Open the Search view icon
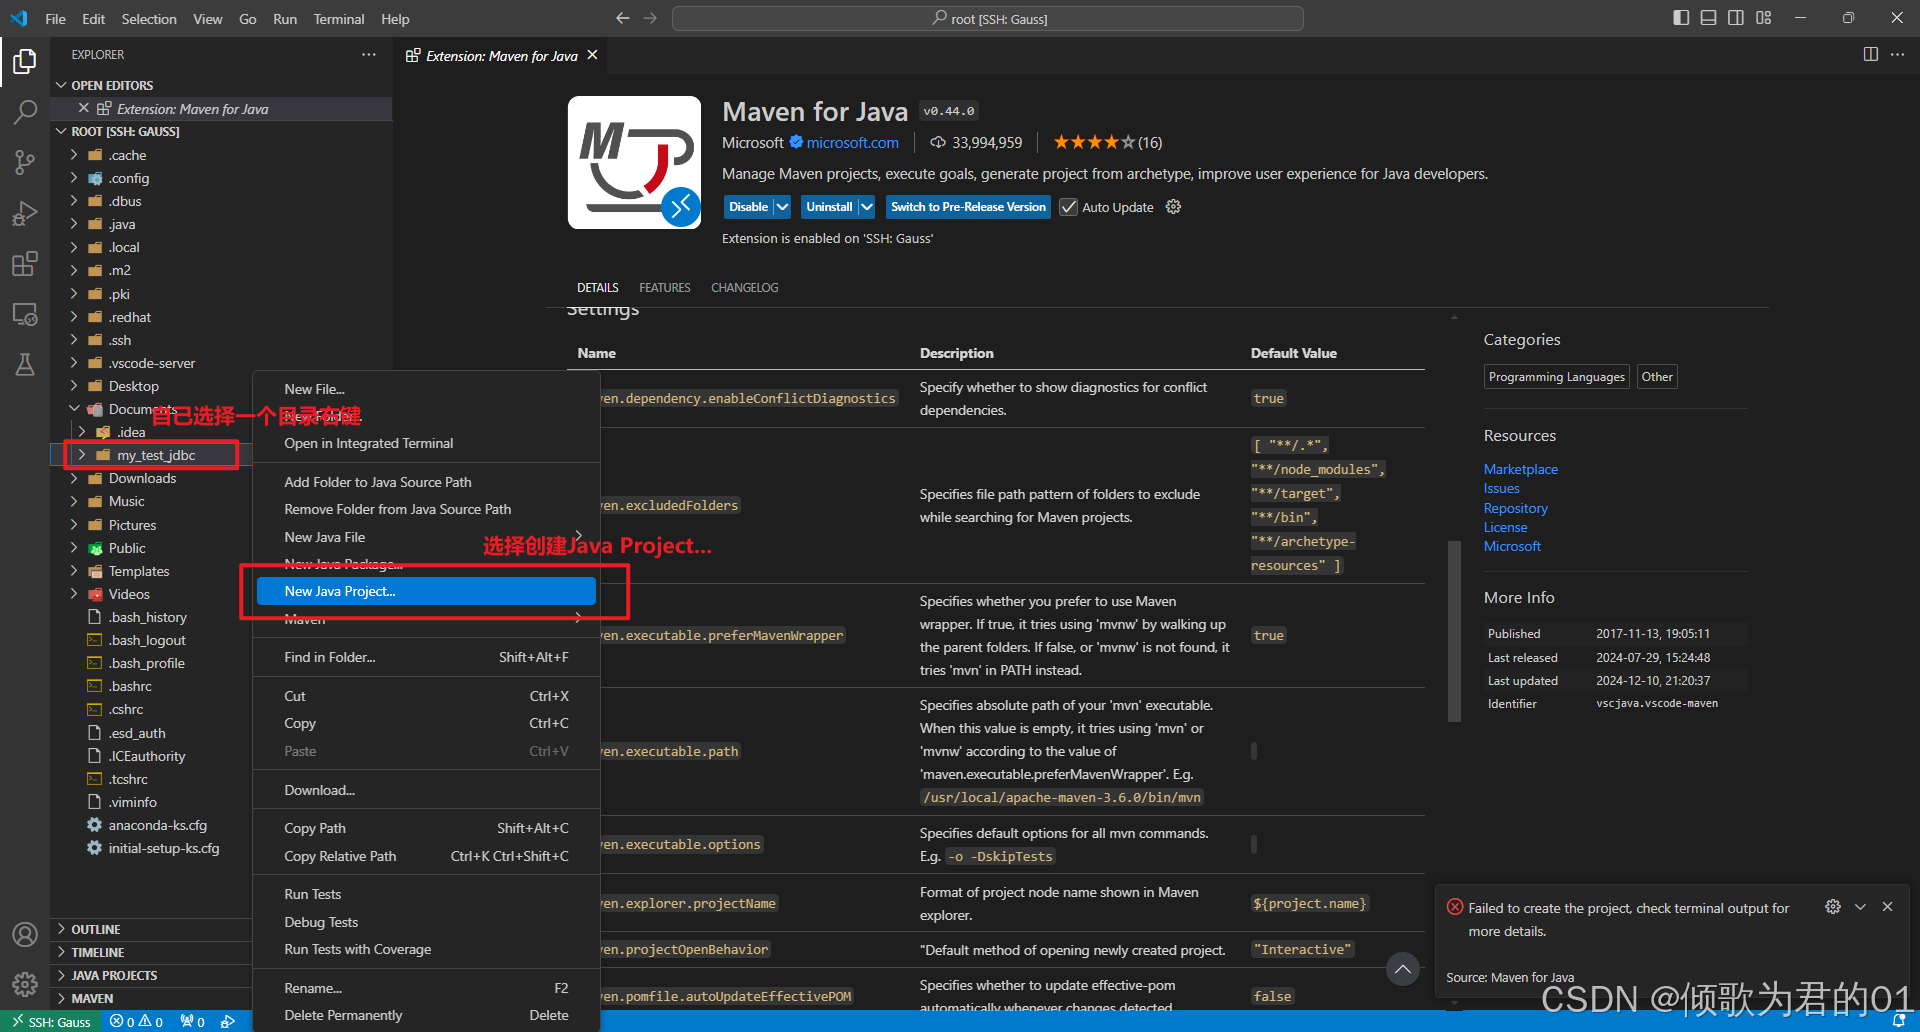This screenshot has height=1032, width=1920. coord(25,112)
